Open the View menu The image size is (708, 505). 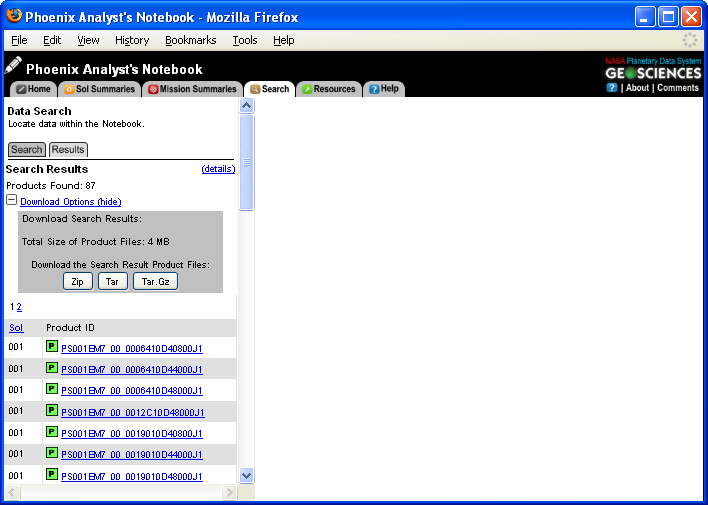point(88,40)
